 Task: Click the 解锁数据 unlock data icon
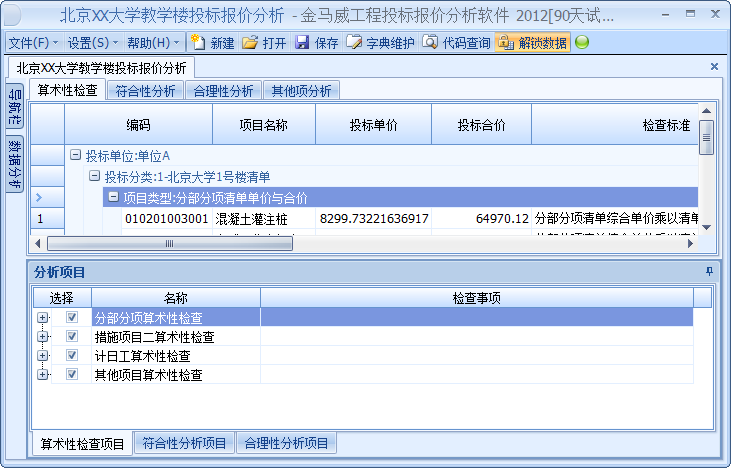coord(505,43)
